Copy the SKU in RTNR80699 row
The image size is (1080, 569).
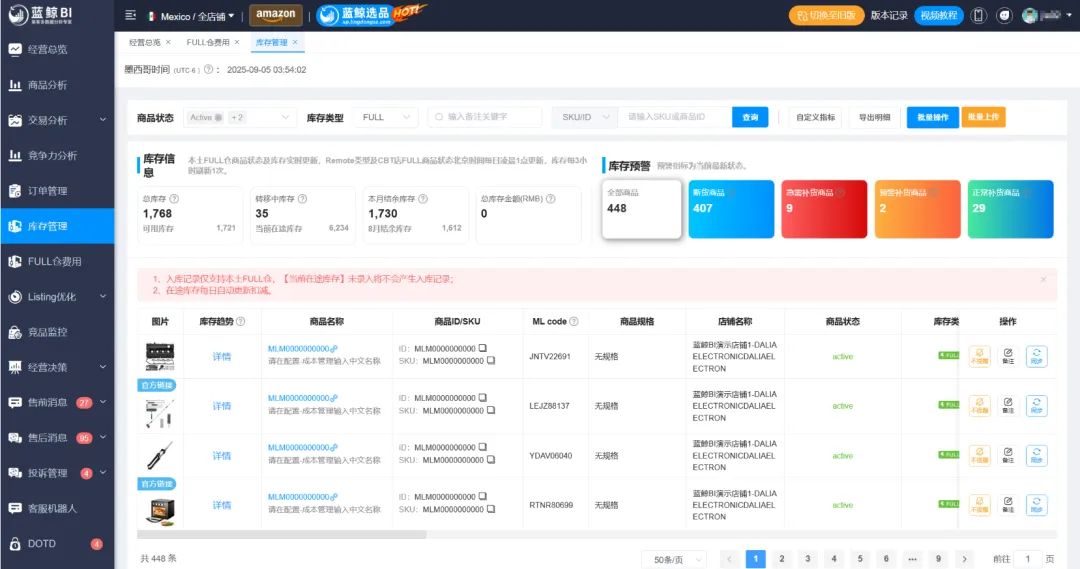tap(491, 510)
